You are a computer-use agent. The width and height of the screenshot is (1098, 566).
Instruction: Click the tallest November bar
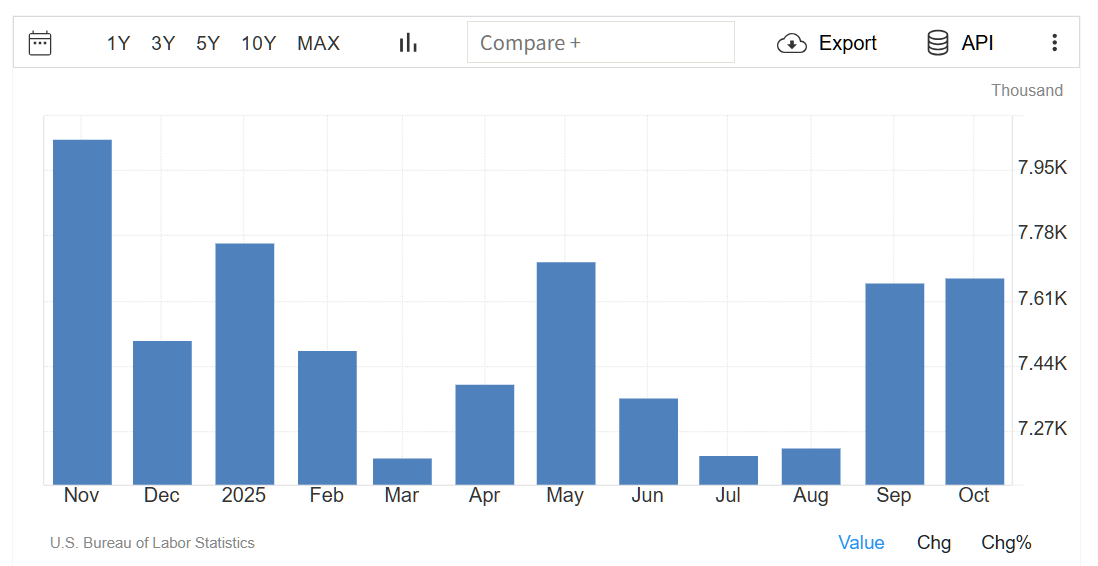pos(82,310)
